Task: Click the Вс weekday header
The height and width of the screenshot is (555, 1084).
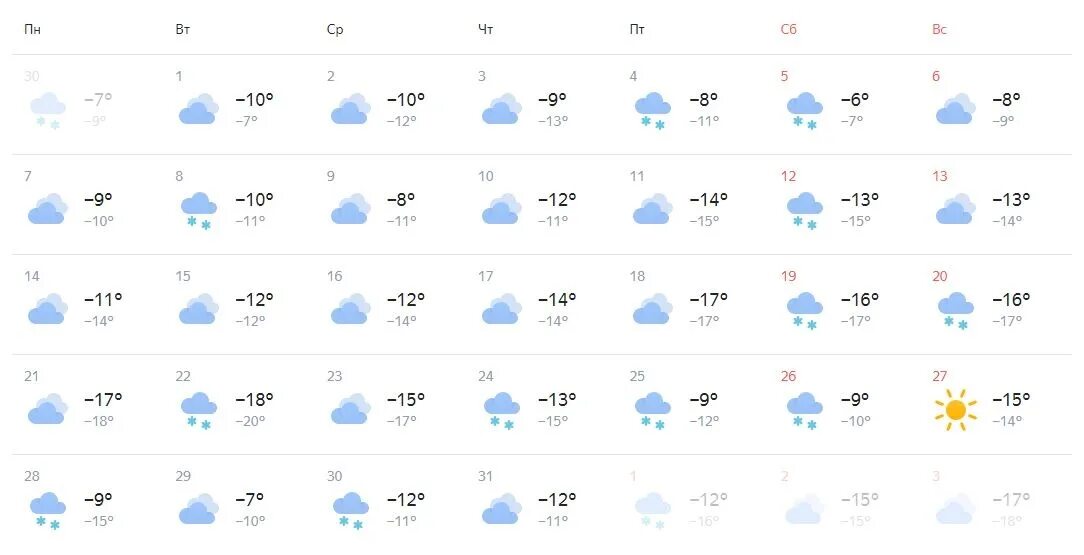Action: (939, 30)
